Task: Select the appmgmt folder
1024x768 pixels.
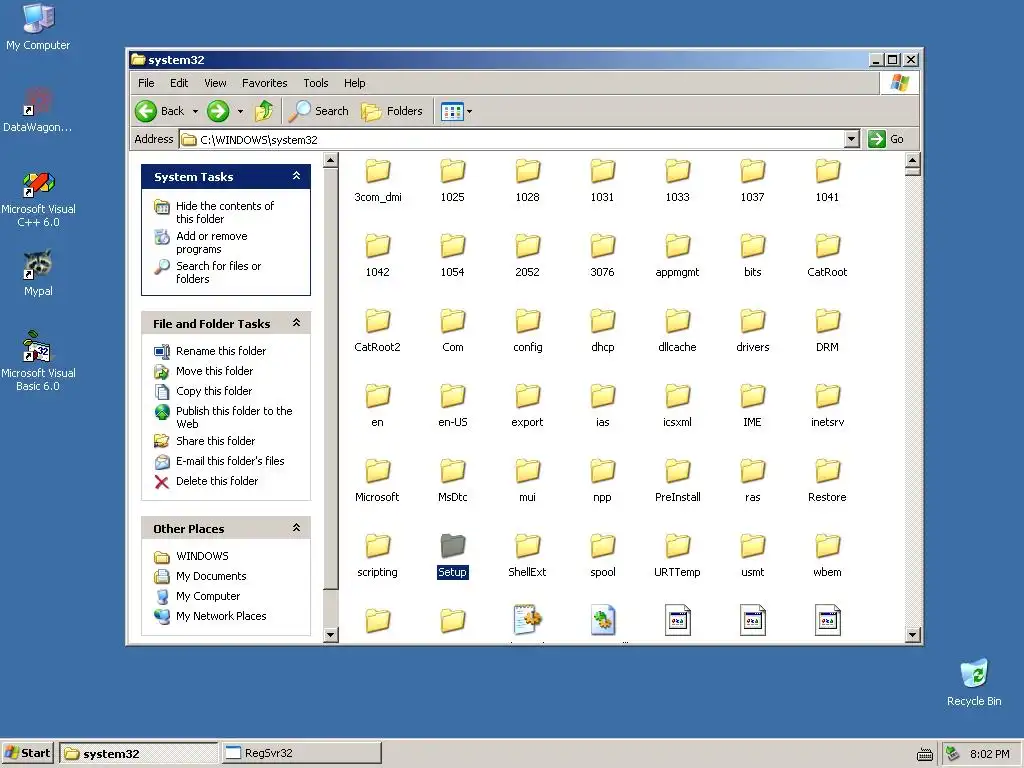Action: tap(677, 256)
